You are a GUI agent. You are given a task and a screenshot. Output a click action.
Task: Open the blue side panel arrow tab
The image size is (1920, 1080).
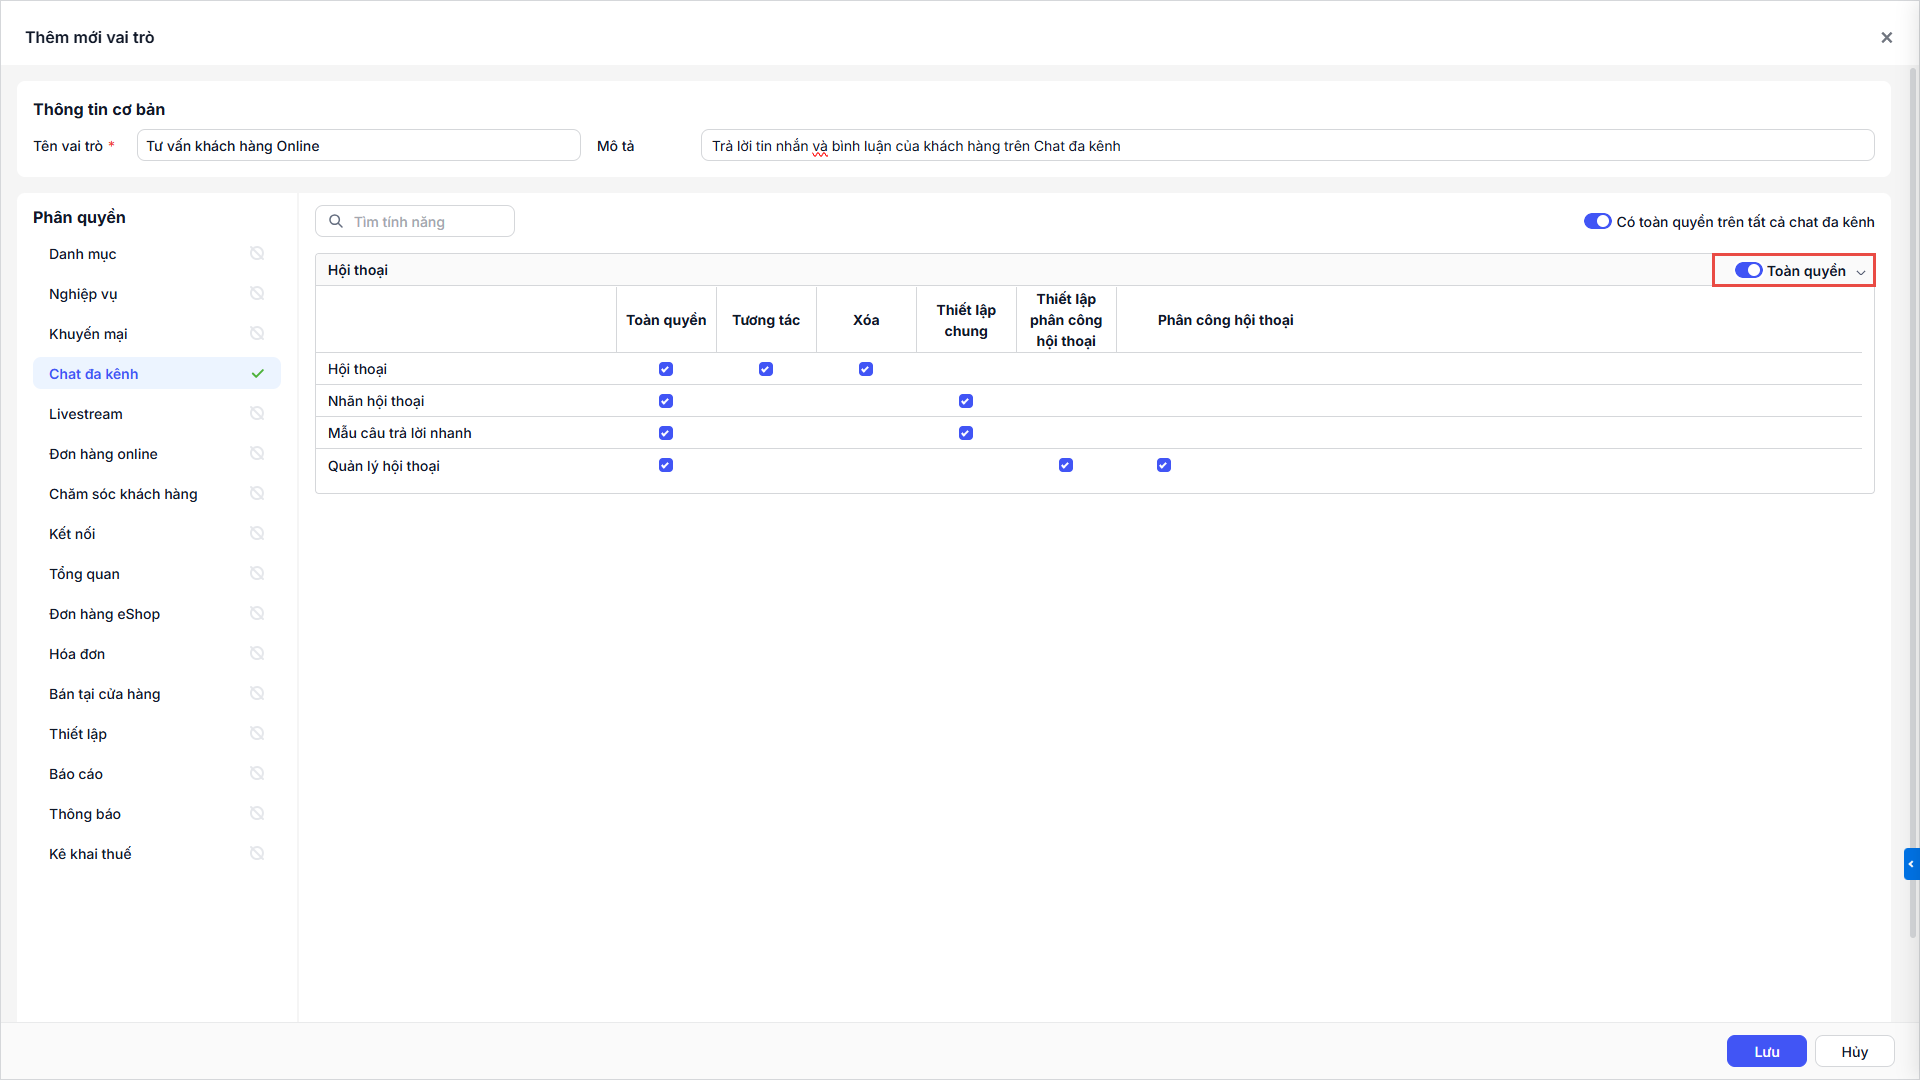tap(1911, 864)
